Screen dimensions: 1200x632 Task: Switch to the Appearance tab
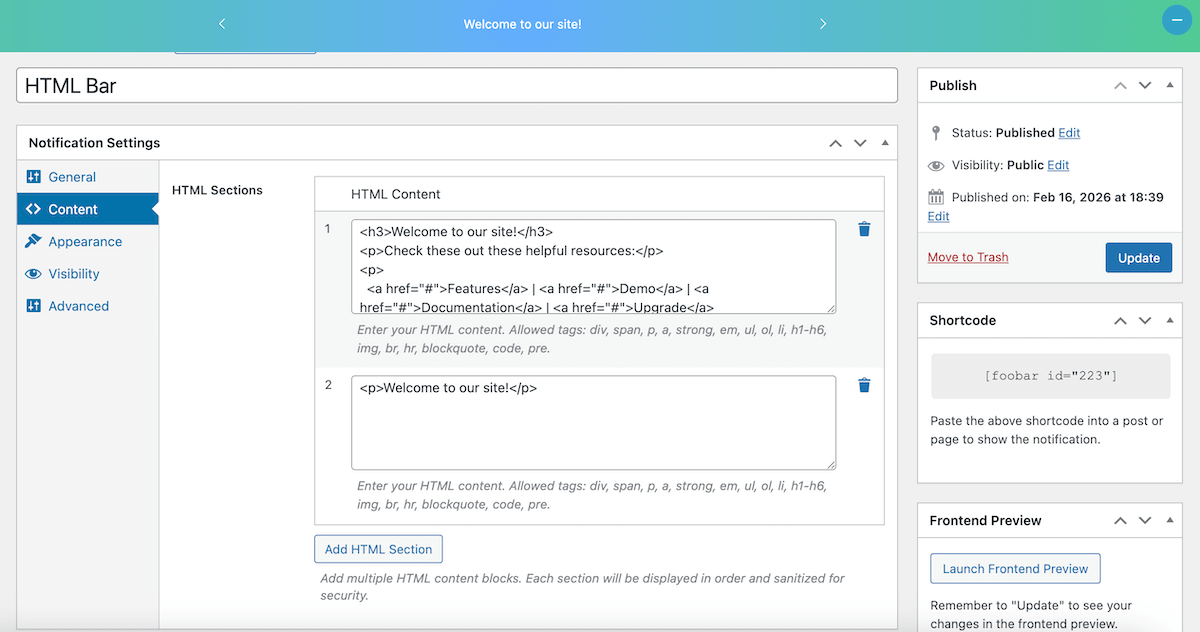click(85, 242)
